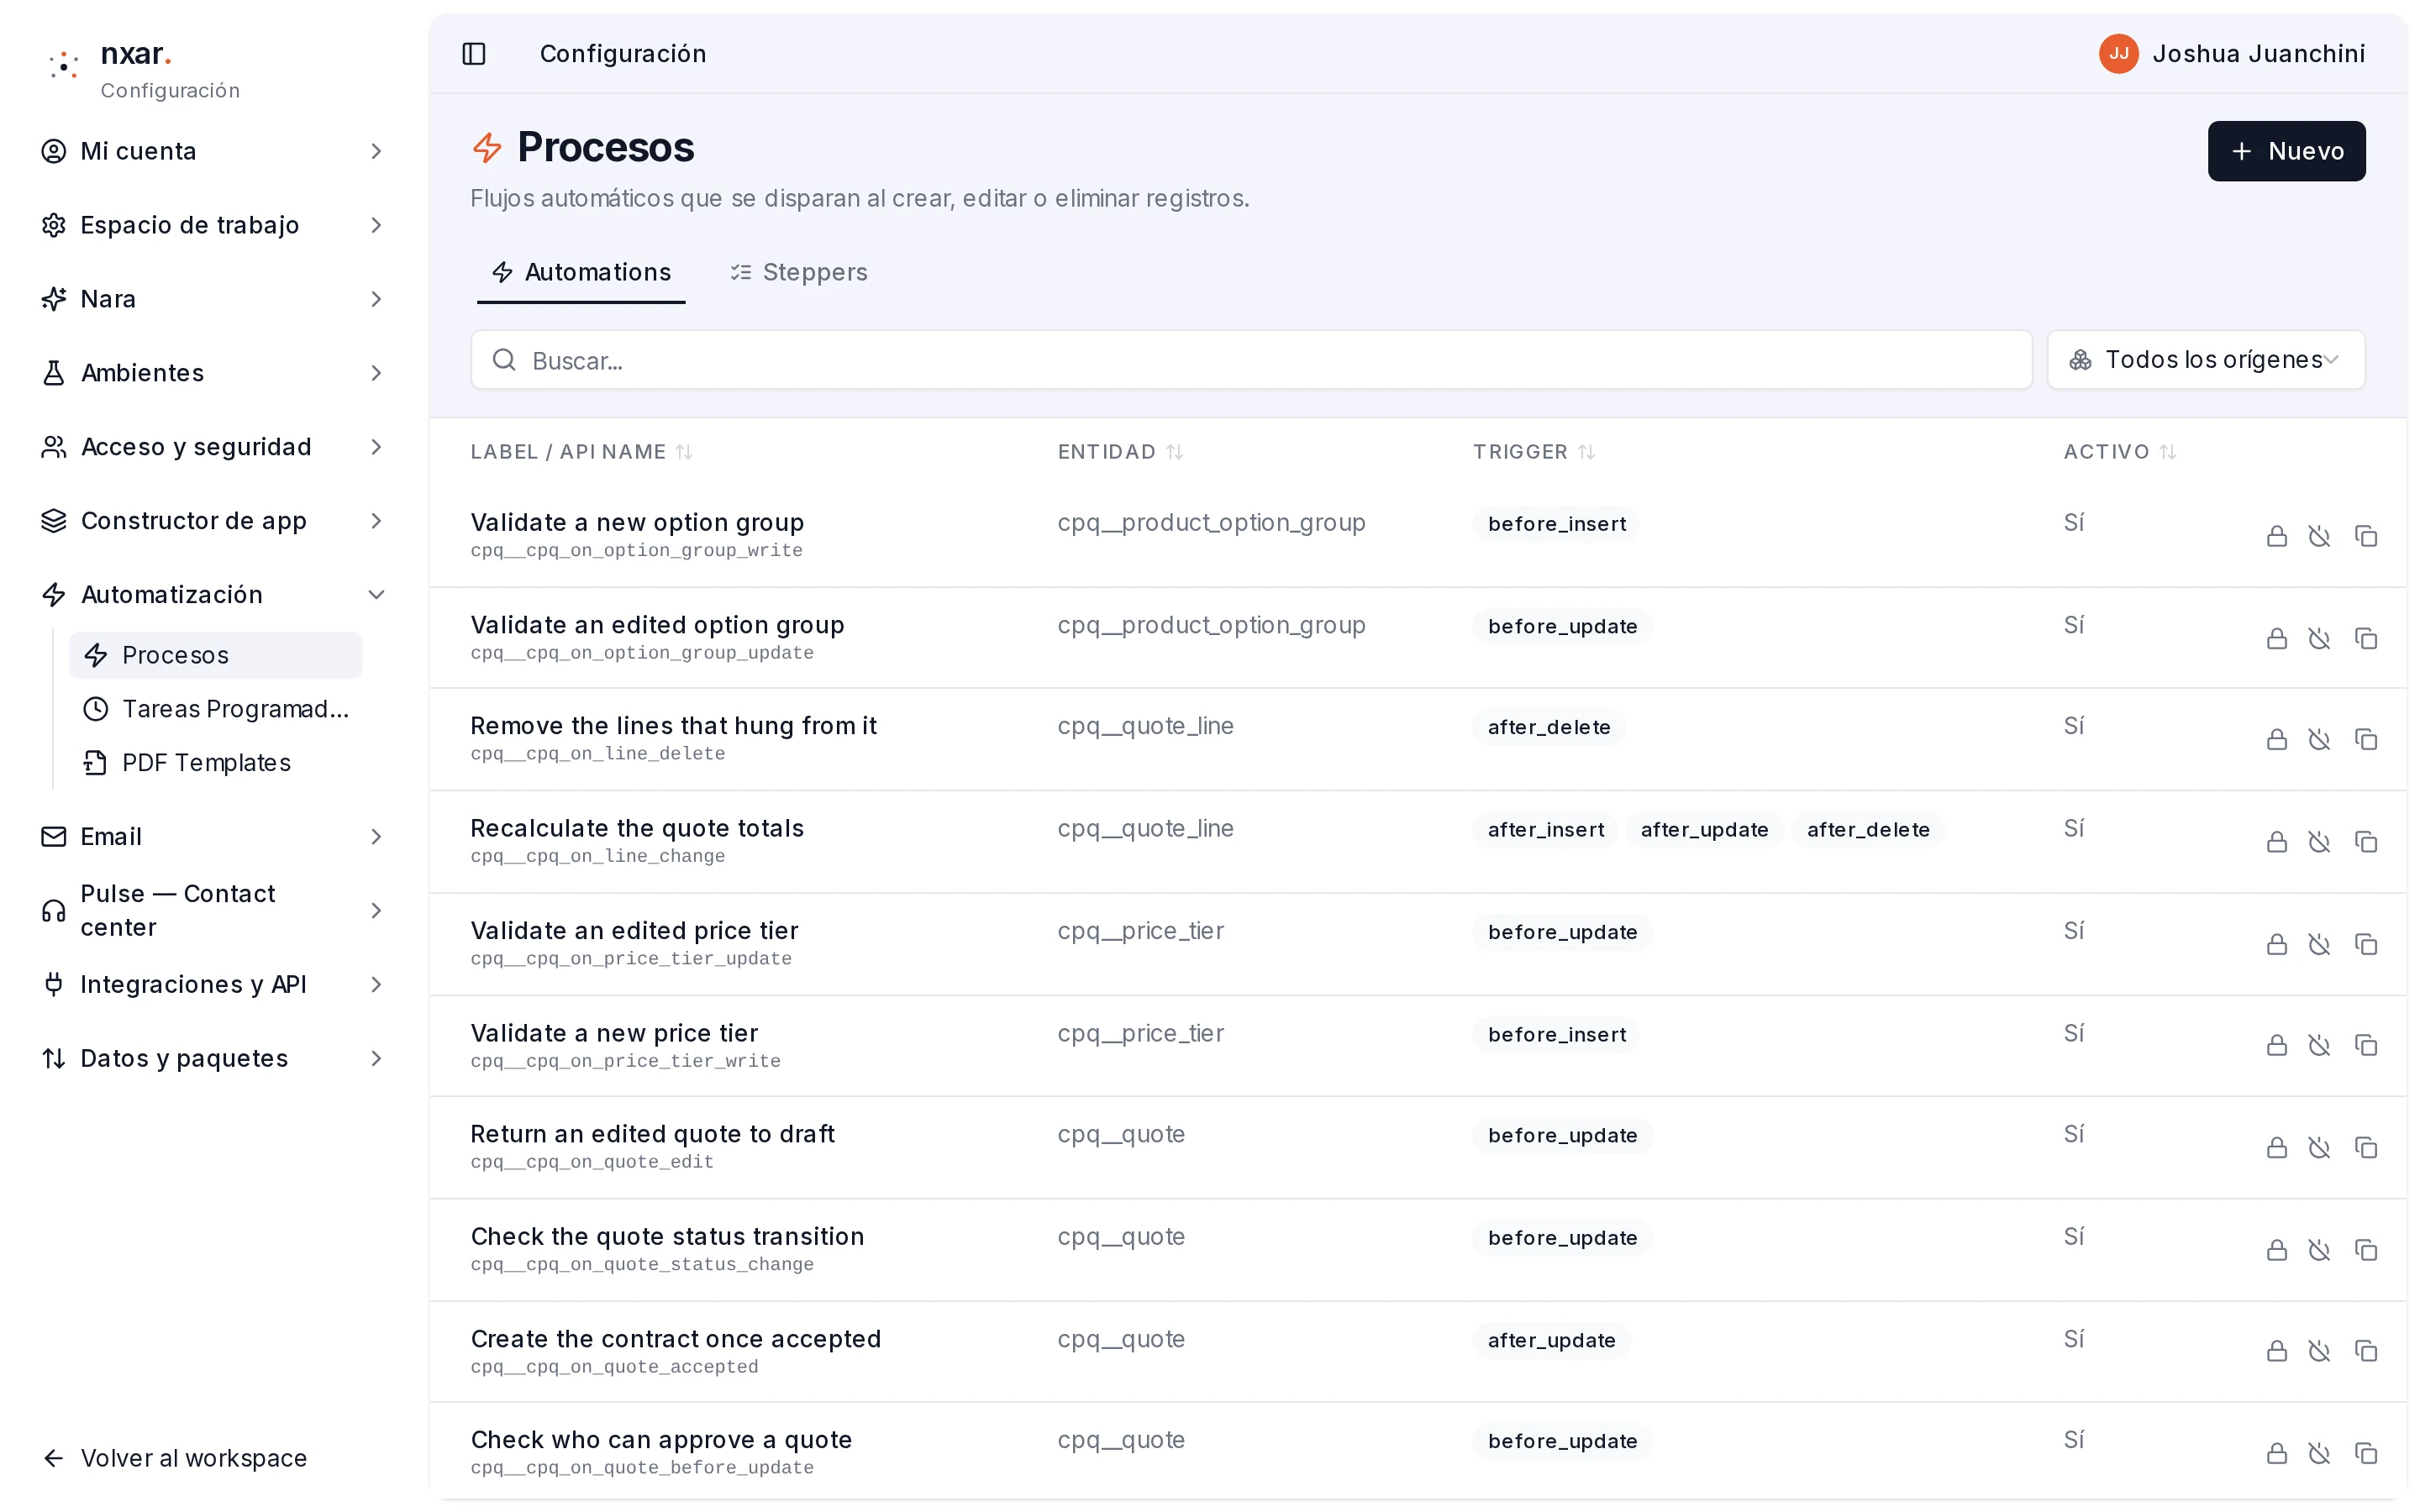Image resolution: width=2420 pixels, height=1512 pixels.
Task: Open the Recalculate the quote totals process
Action: point(637,828)
